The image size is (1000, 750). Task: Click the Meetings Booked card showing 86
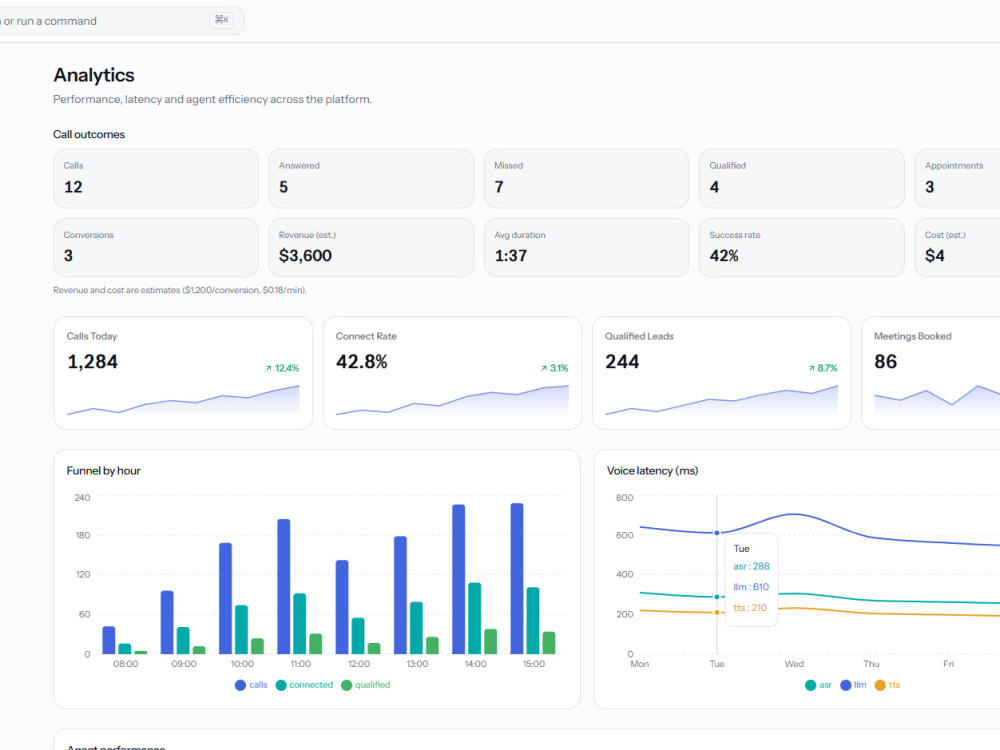931,373
